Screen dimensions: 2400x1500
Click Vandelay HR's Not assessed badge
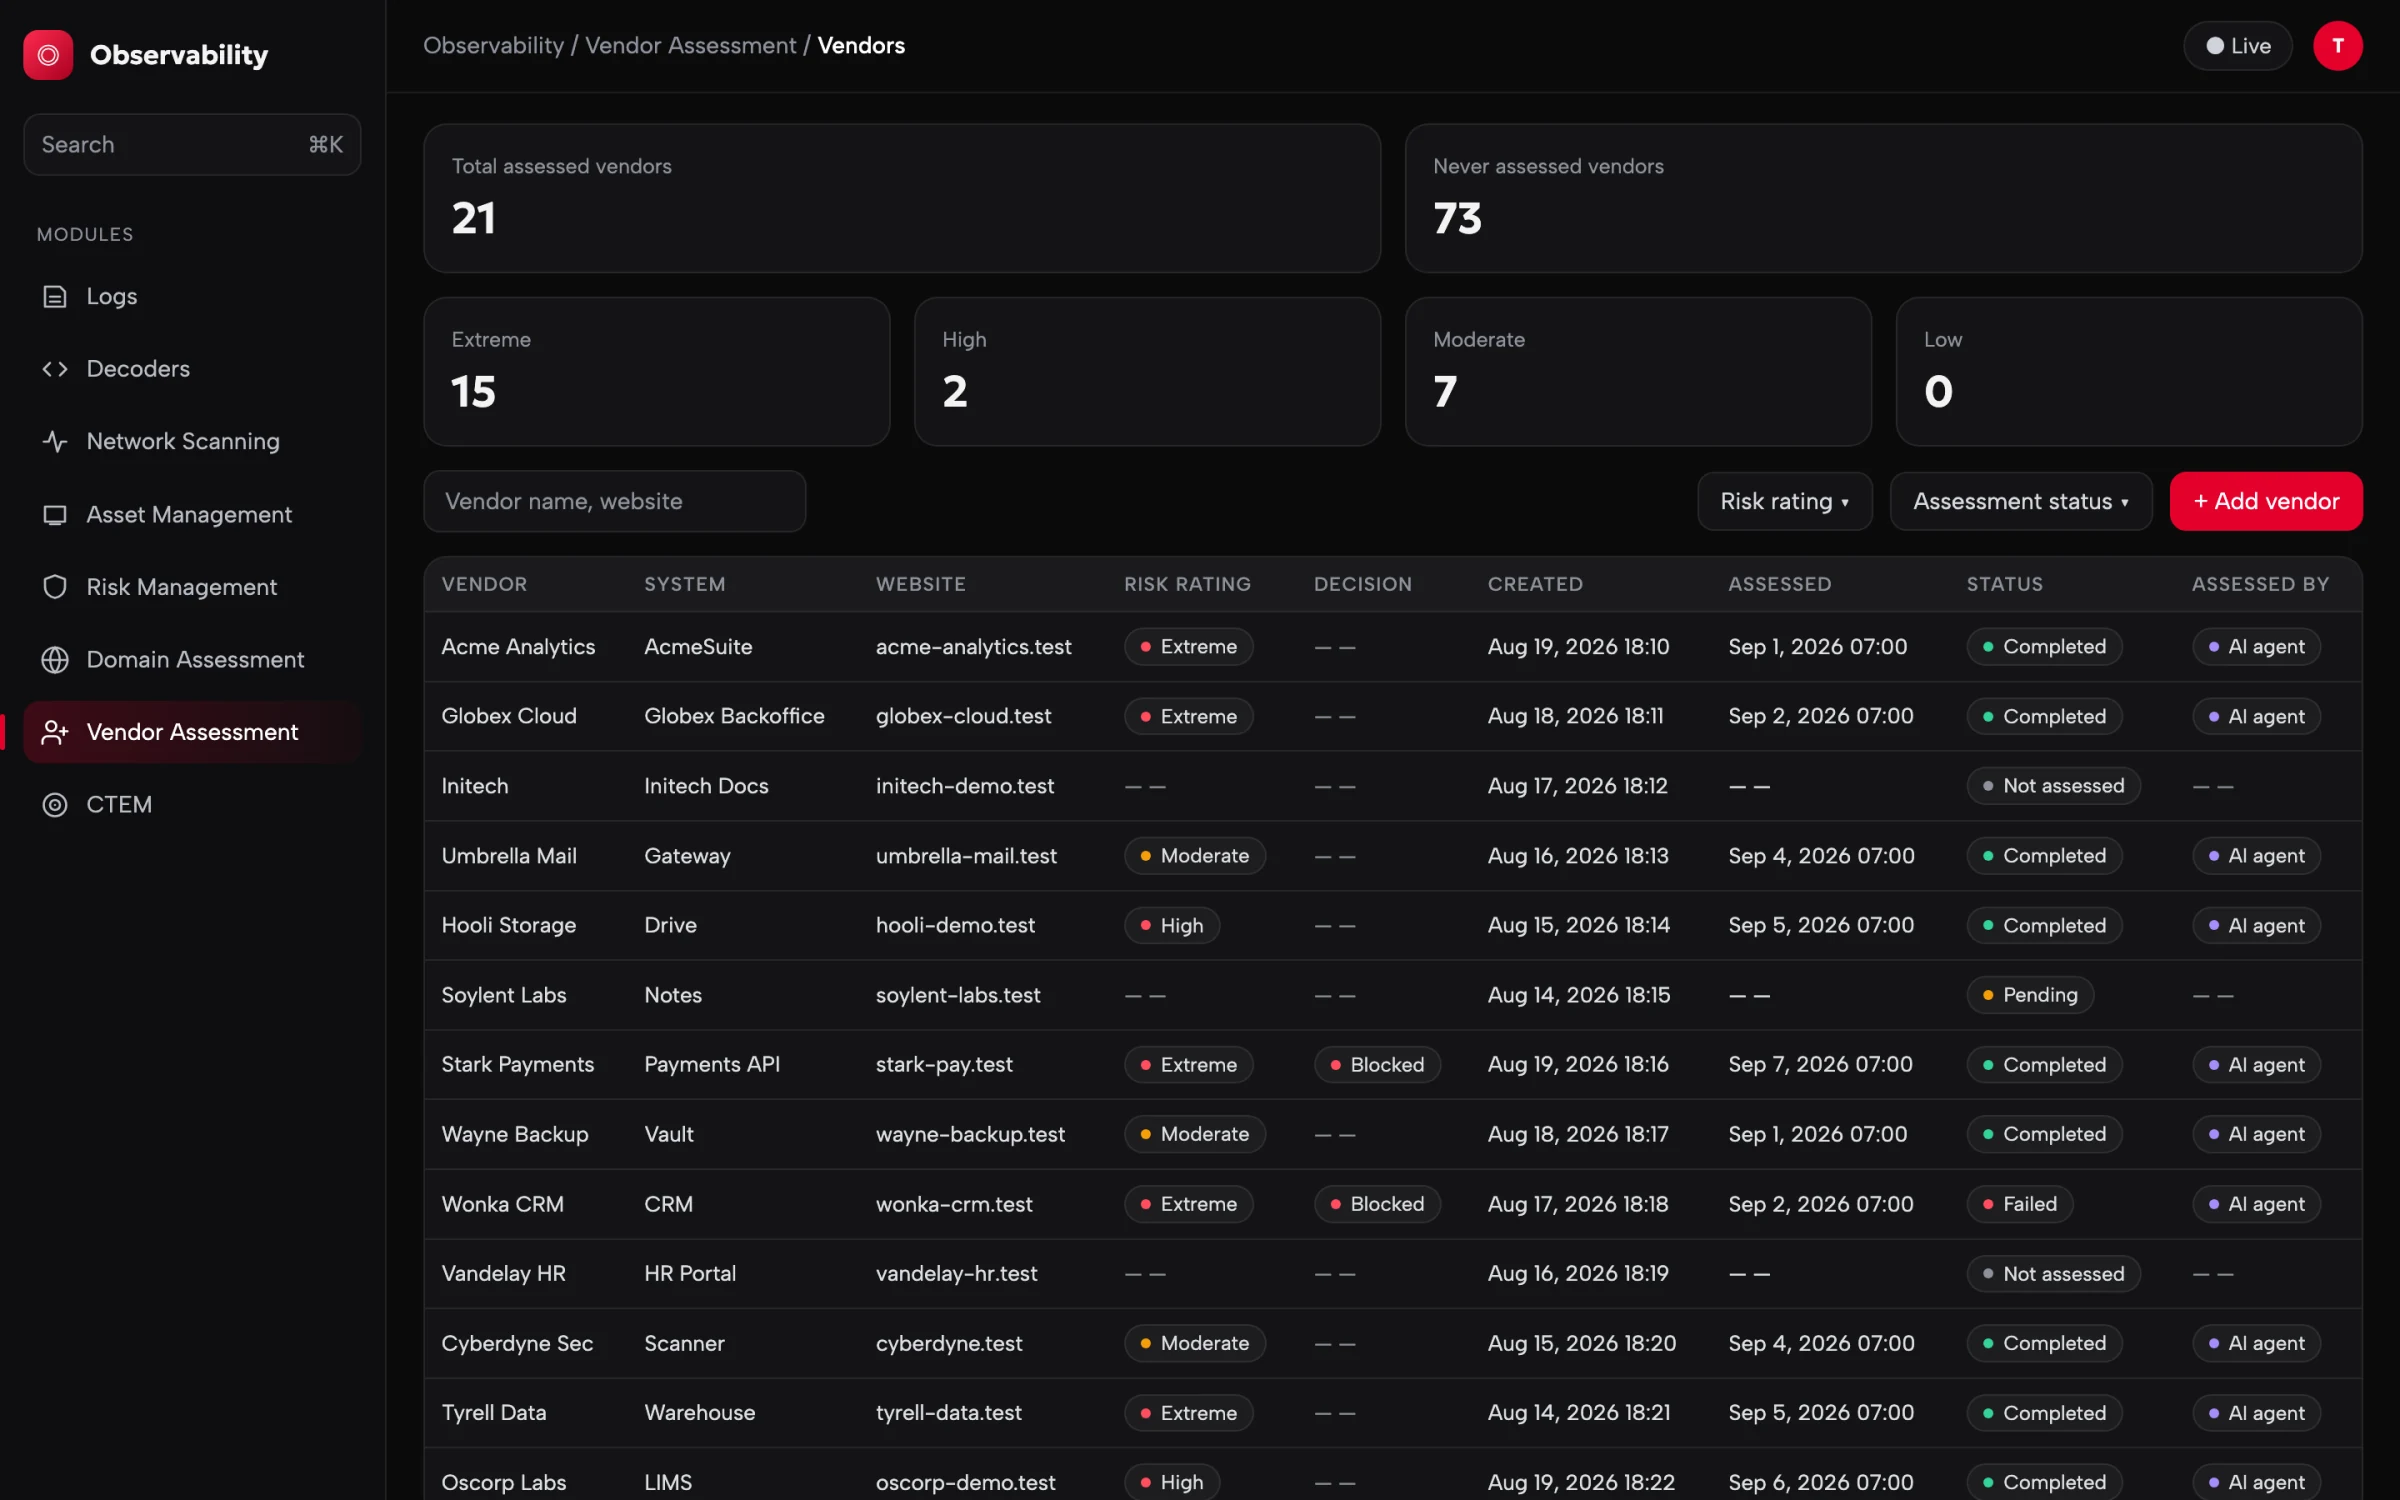(x=2053, y=1274)
